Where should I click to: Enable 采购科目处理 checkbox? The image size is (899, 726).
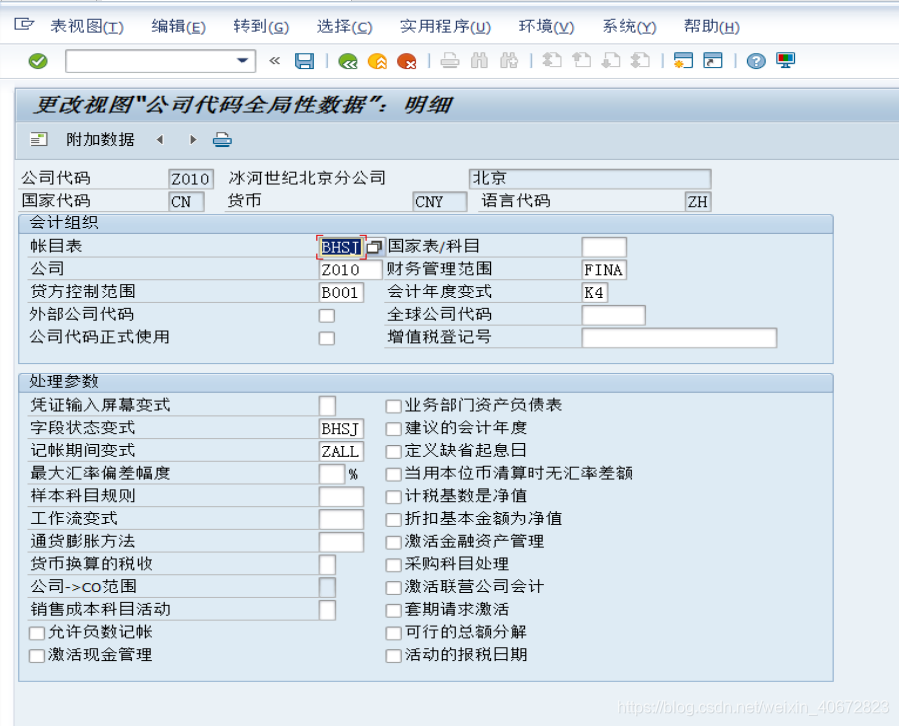pos(393,565)
